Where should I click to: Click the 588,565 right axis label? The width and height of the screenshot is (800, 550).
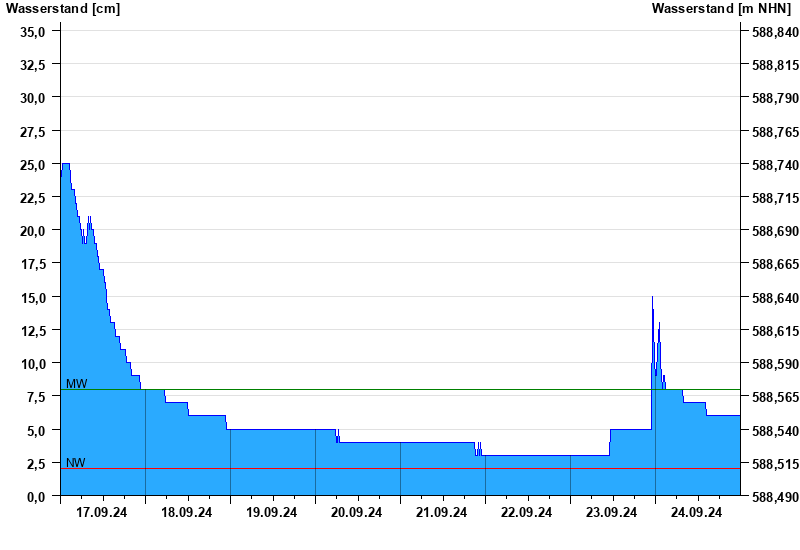tap(776, 397)
